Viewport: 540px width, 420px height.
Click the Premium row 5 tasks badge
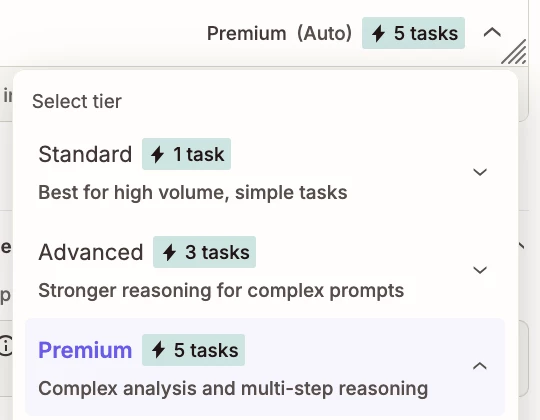(193, 350)
